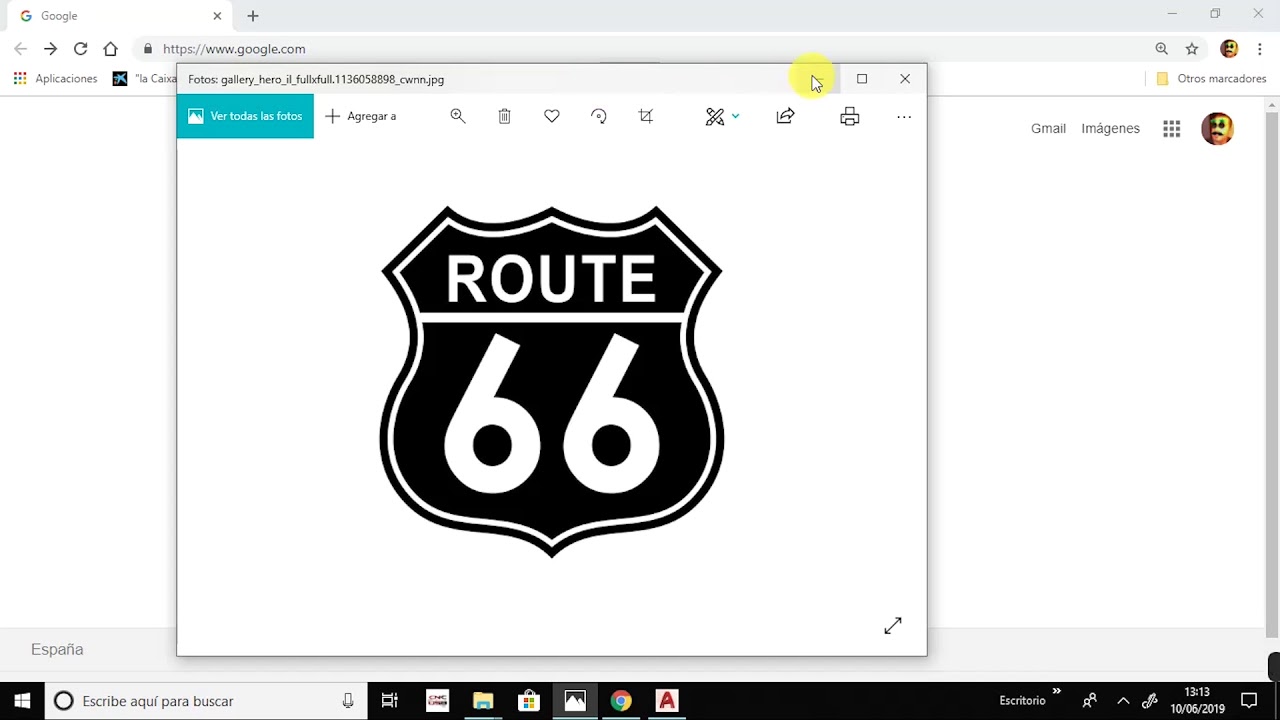Share the photo with share icon
This screenshot has height=720, width=1280.
click(786, 116)
